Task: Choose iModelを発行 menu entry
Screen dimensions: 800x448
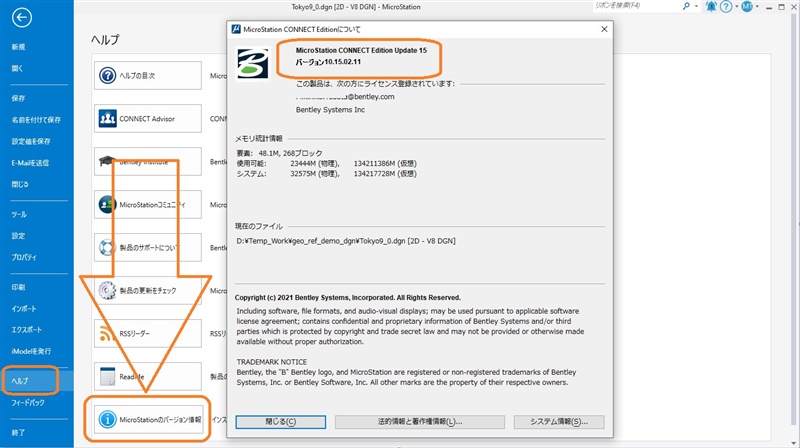Action: click(x=31, y=351)
